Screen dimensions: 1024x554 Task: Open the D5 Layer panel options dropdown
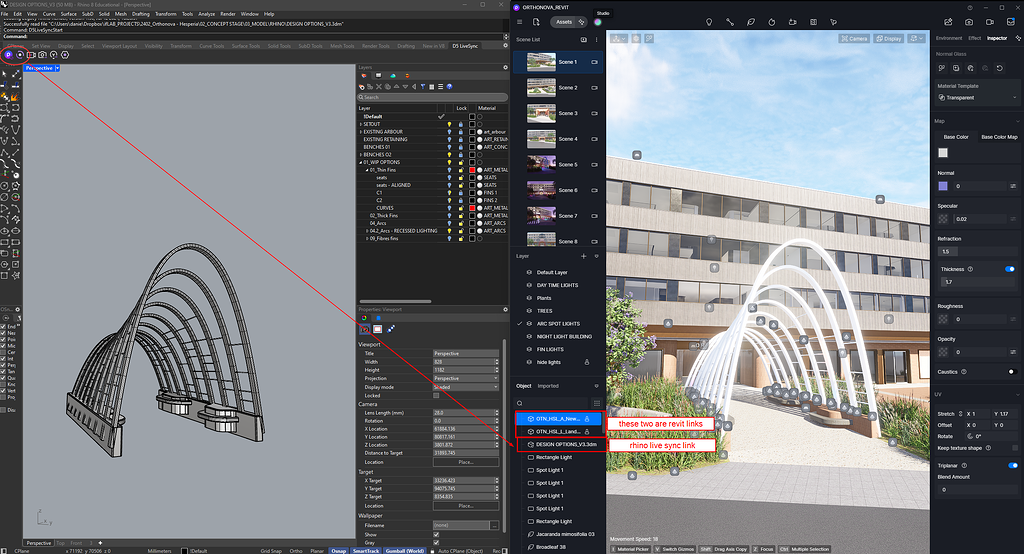(x=596, y=256)
